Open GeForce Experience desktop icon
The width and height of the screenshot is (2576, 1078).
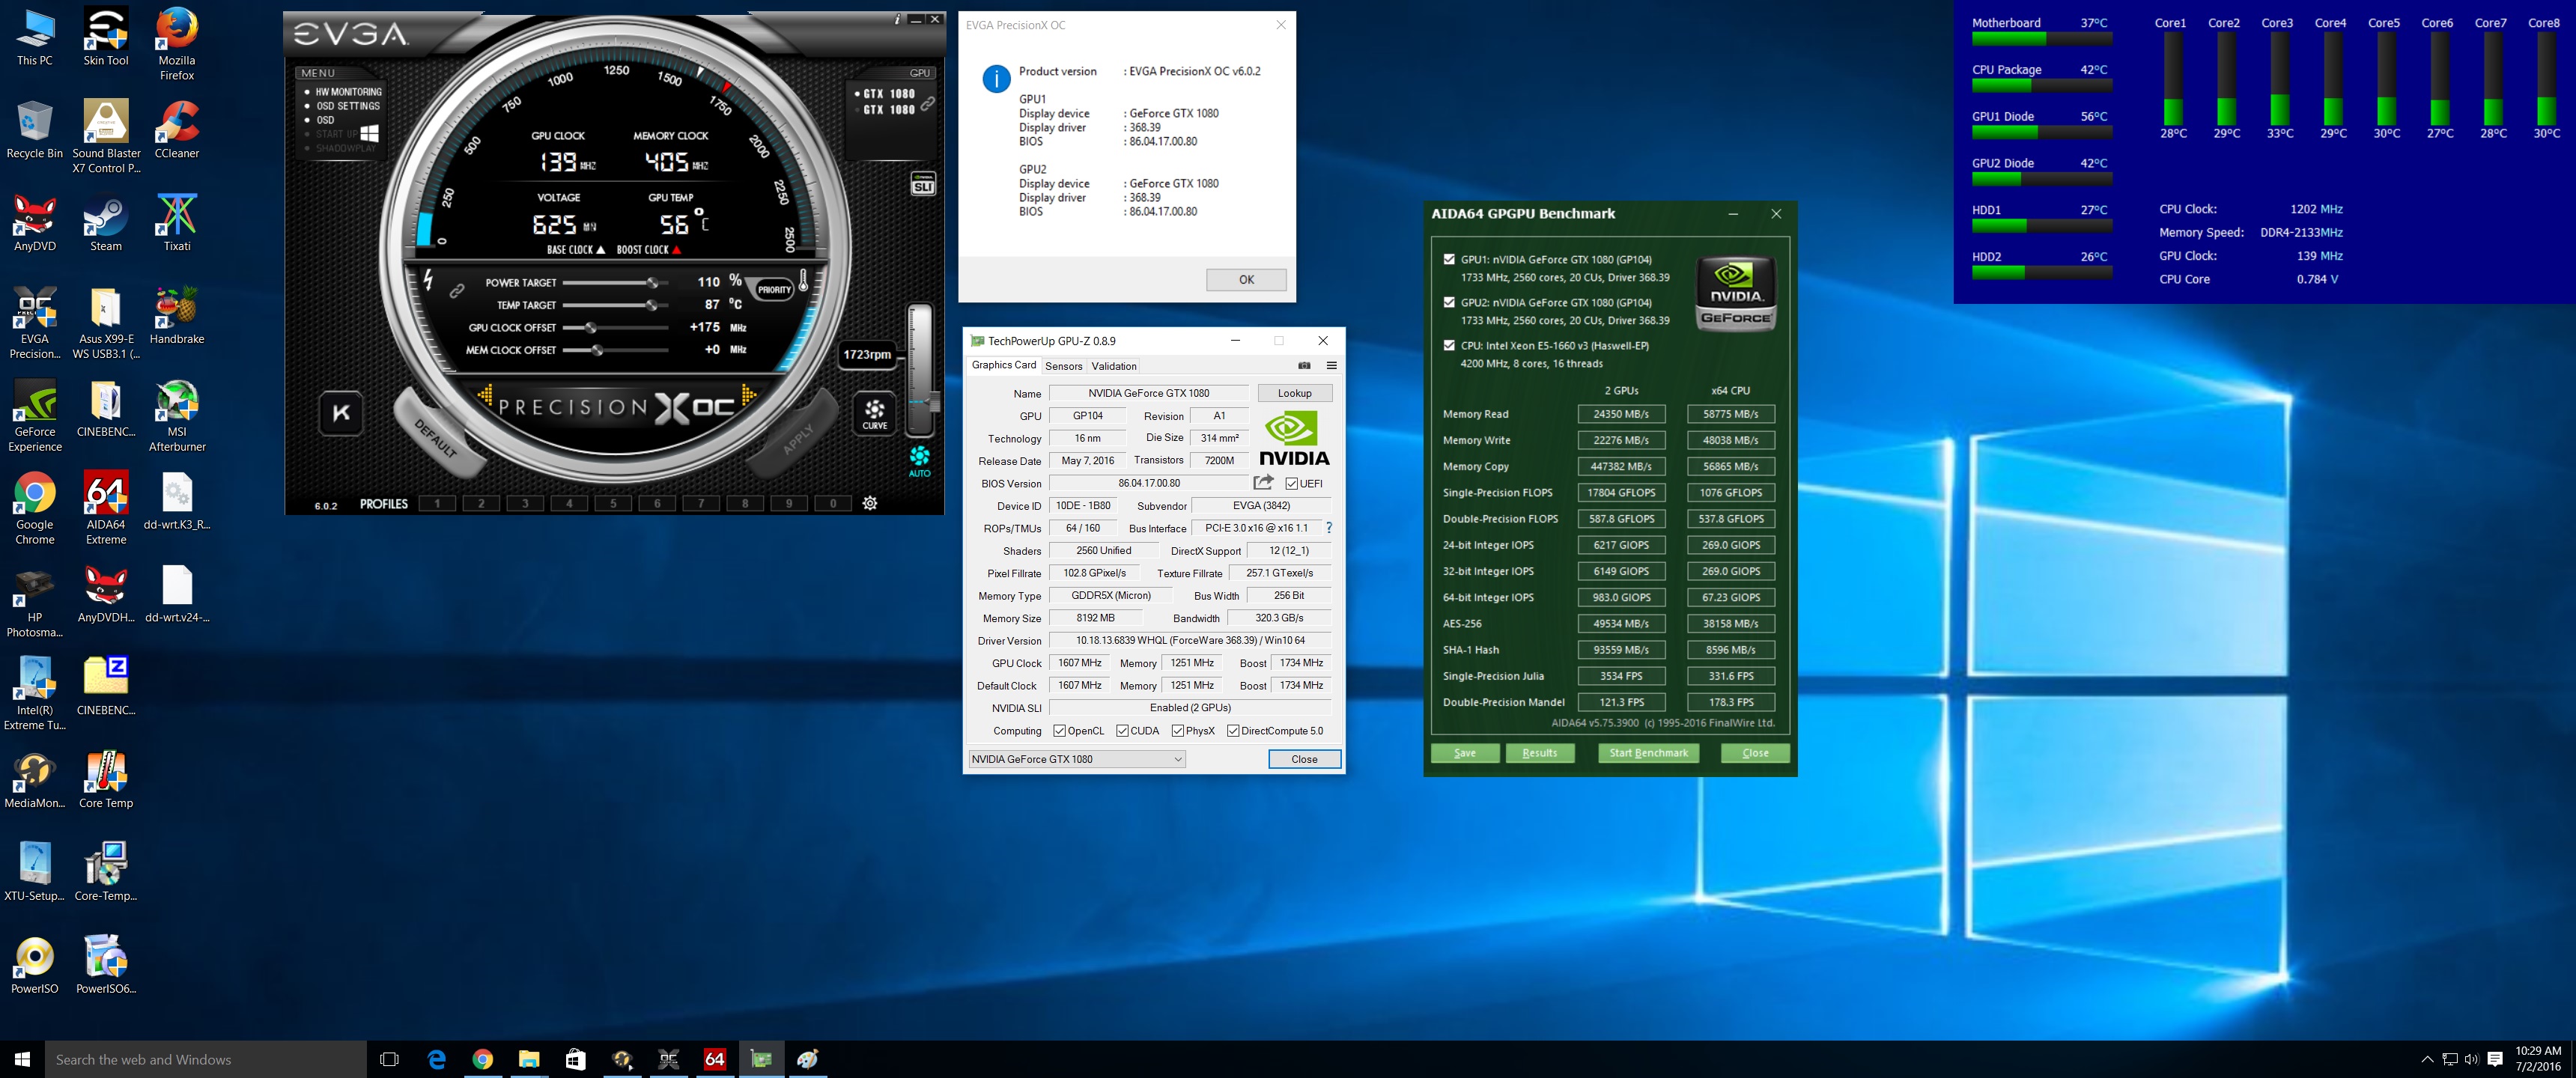tap(35, 416)
